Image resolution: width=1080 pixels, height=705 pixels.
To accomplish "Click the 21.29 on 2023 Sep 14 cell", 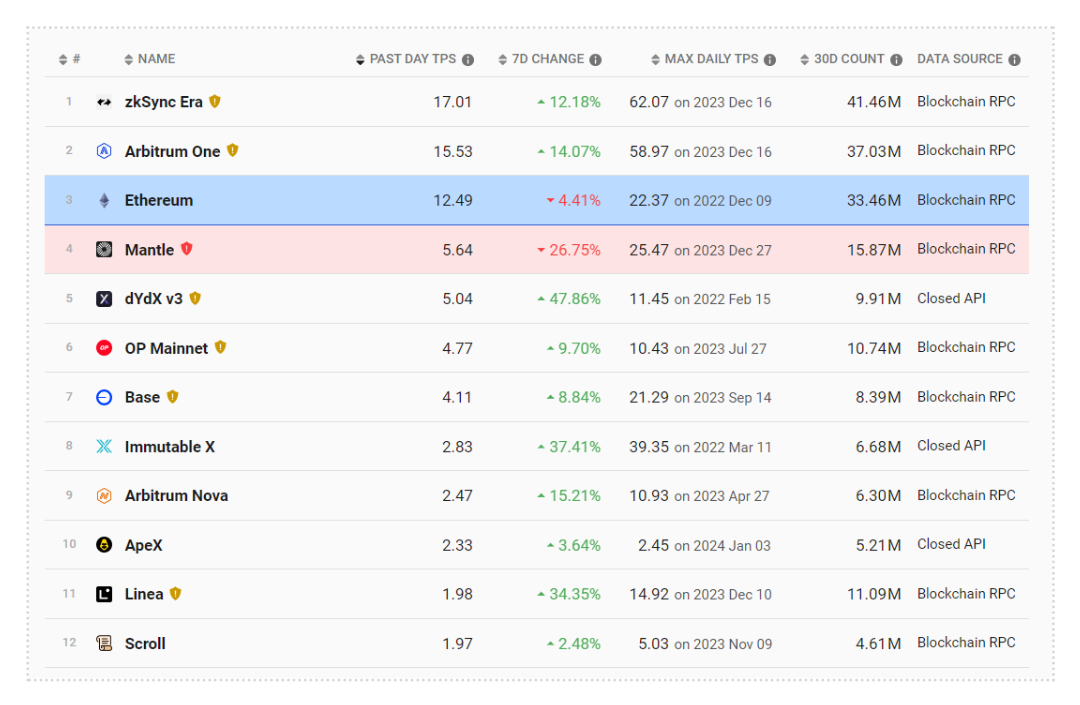I will click(x=700, y=397).
